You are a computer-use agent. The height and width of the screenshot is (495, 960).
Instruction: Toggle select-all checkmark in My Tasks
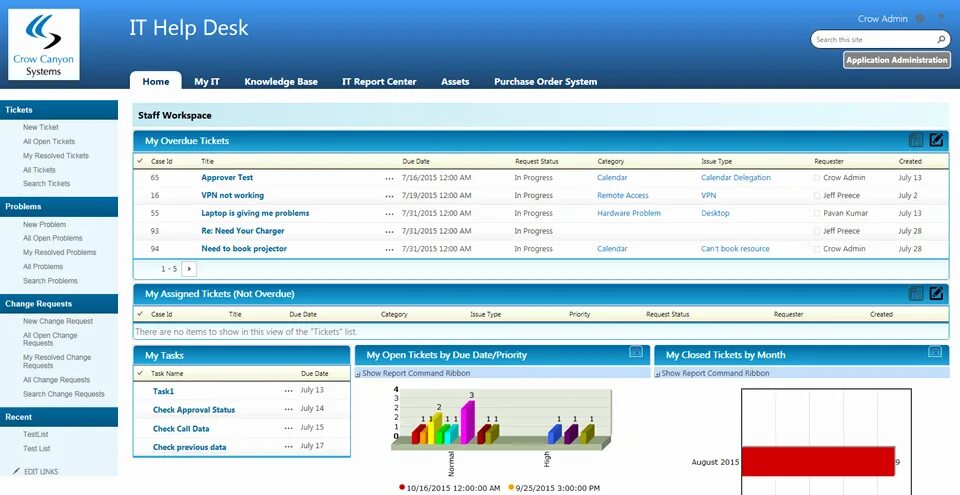coord(140,372)
